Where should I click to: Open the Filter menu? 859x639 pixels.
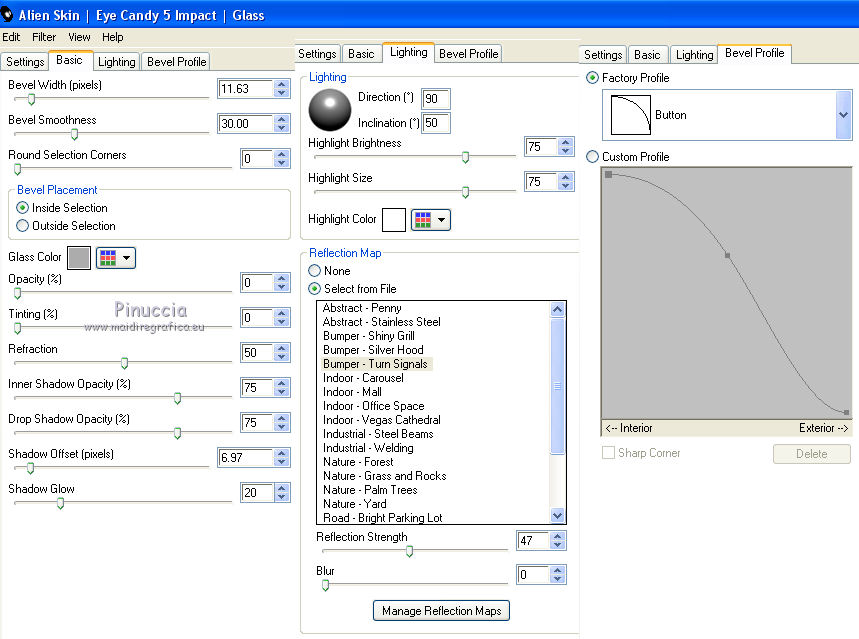coord(44,37)
